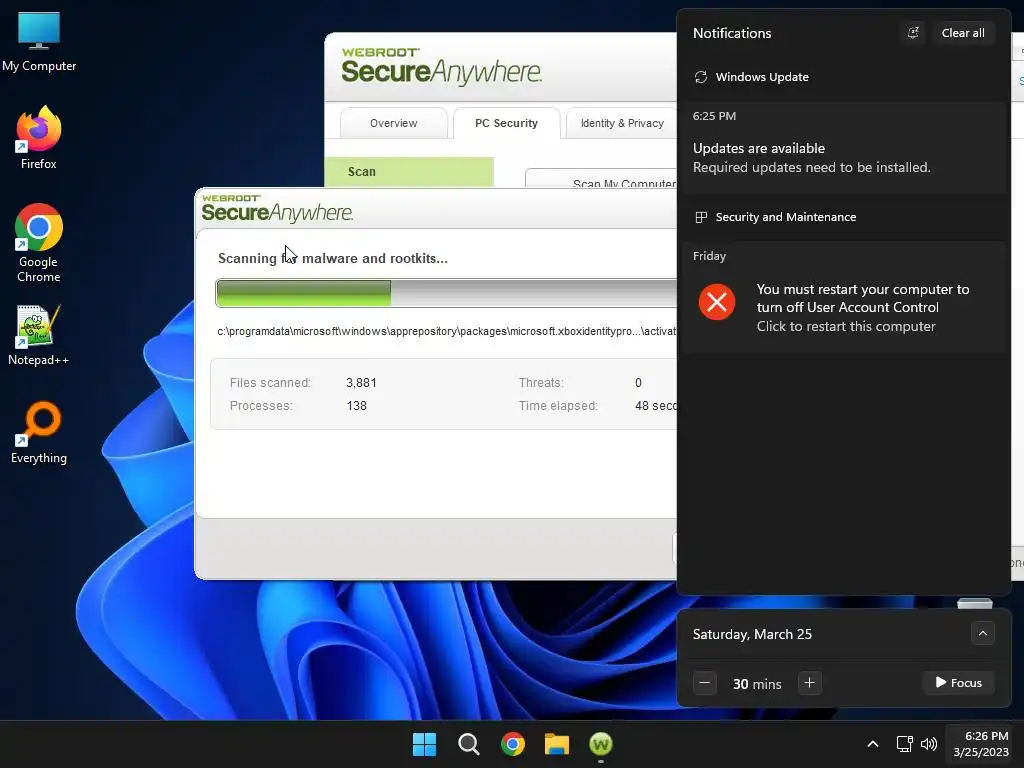The height and width of the screenshot is (768, 1024).
Task: Click the scan progress bar
Action: click(x=446, y=293)
